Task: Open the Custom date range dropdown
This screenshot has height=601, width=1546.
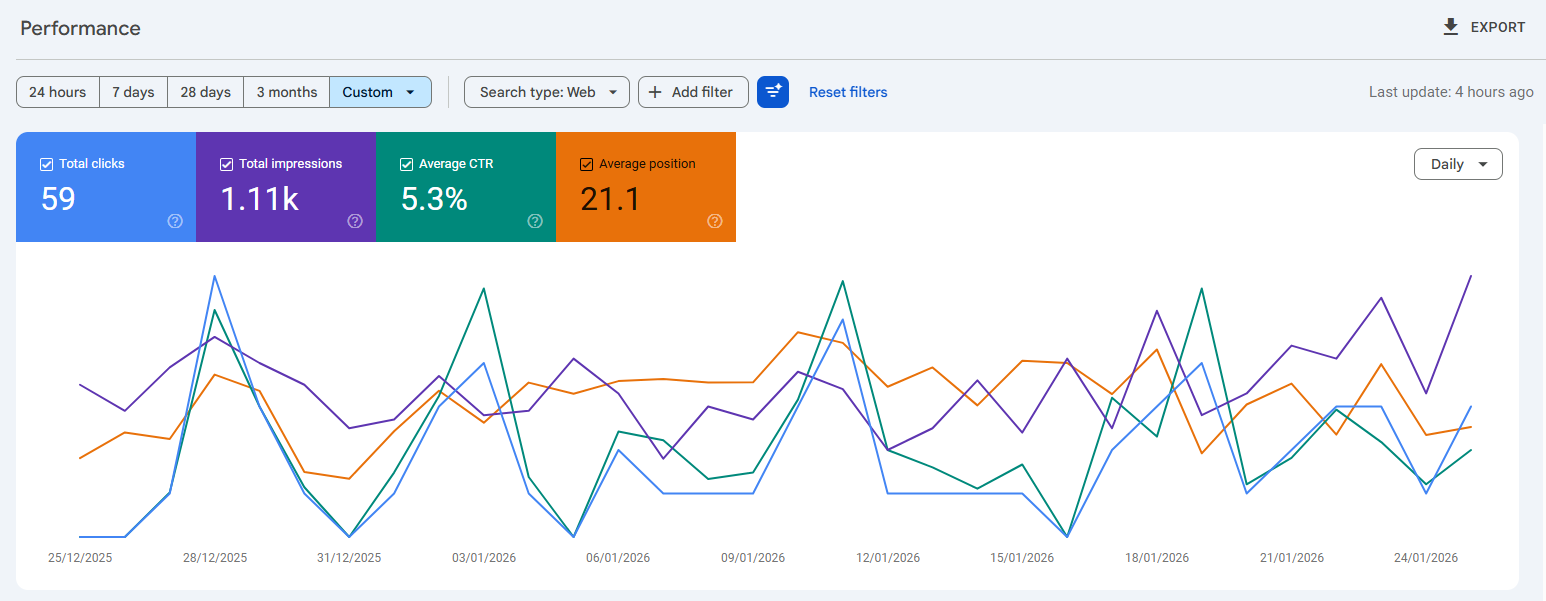Action: point(380,91)
